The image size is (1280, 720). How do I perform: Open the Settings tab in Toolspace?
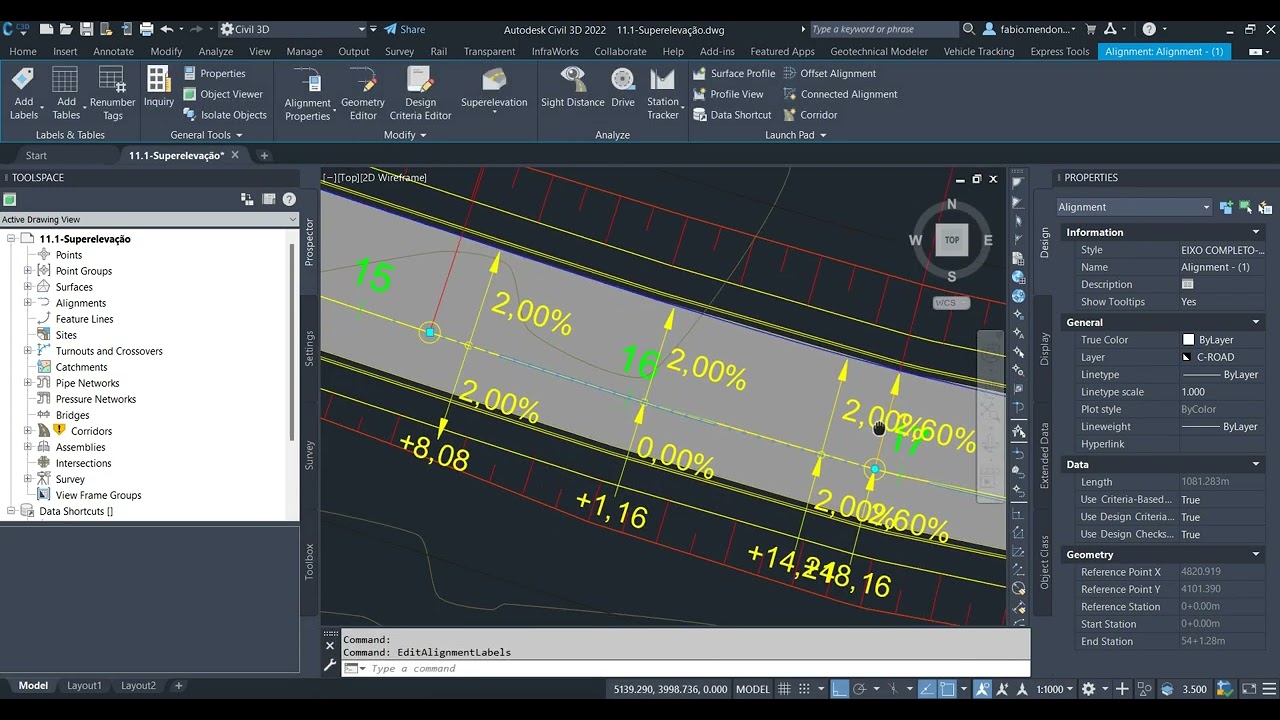pos(309,348)
